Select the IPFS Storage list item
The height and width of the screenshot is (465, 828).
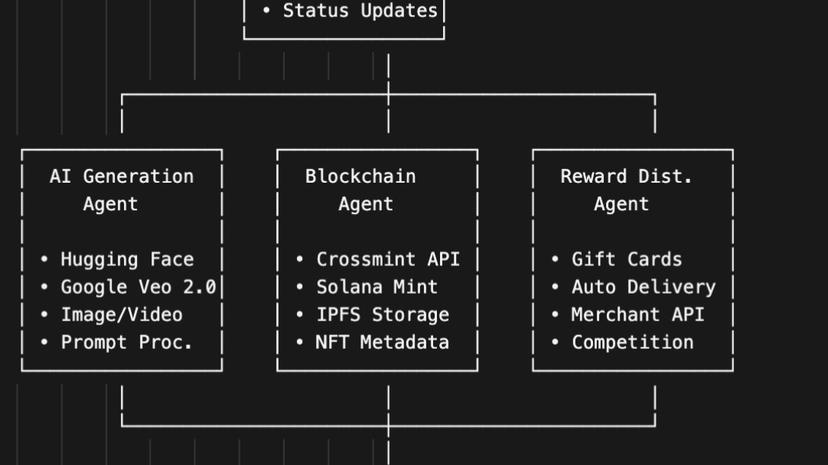383,314
